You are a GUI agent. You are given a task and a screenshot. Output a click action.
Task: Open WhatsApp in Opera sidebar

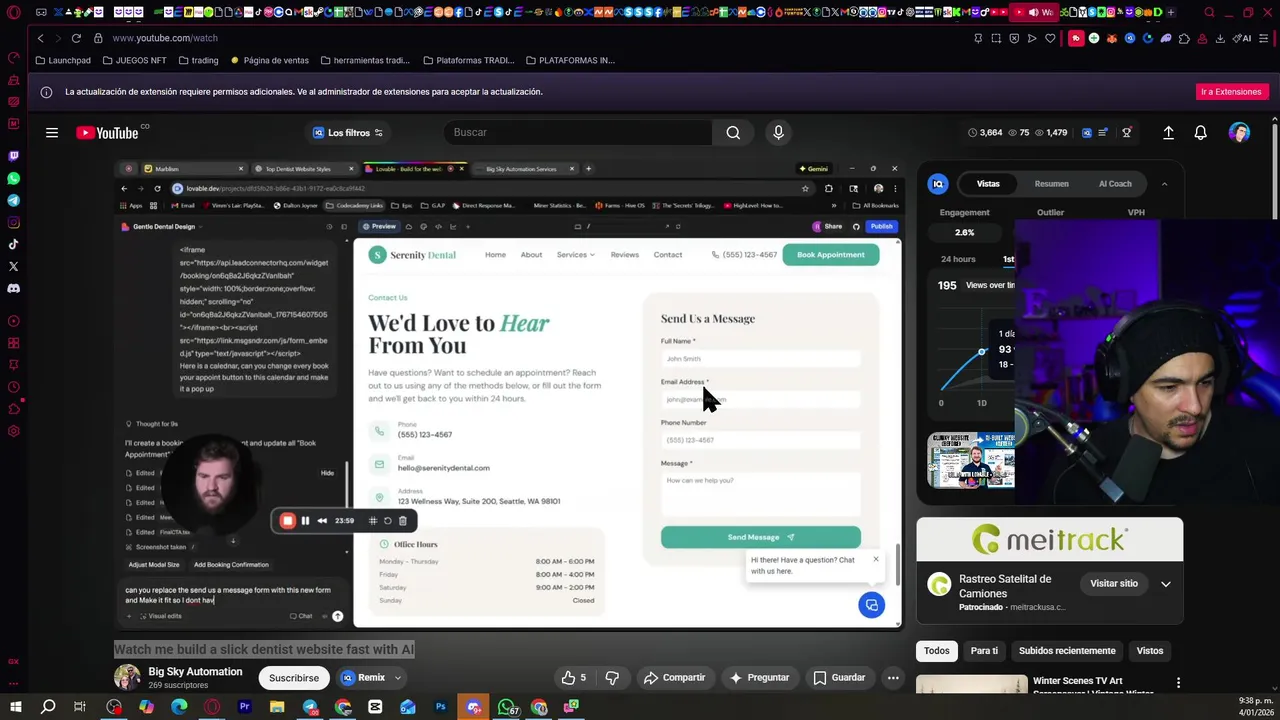pyautogui.click(x=13, y=178)
